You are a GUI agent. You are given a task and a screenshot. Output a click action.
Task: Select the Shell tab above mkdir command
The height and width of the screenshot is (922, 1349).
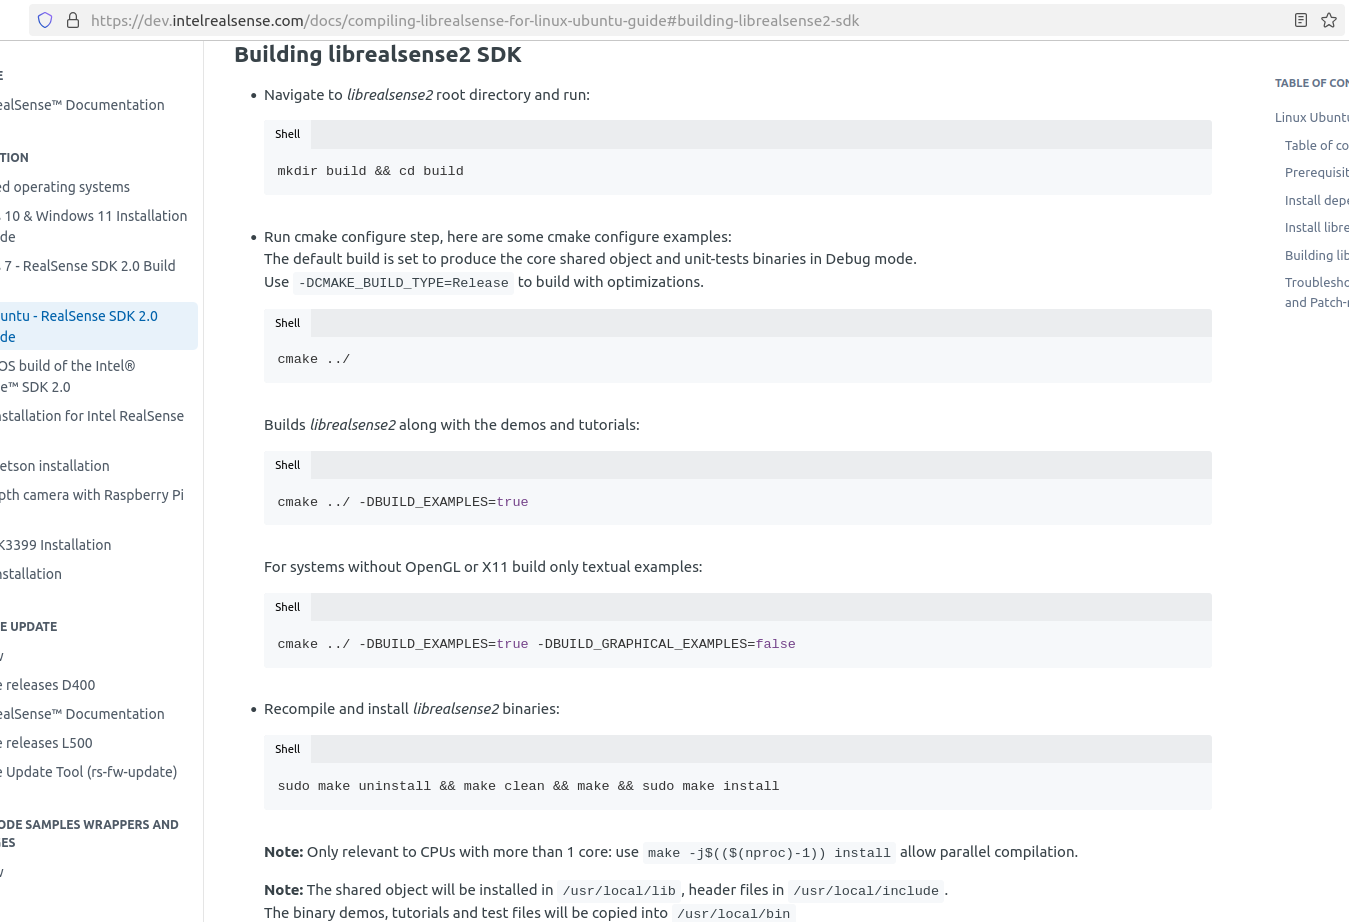(288, 134)
